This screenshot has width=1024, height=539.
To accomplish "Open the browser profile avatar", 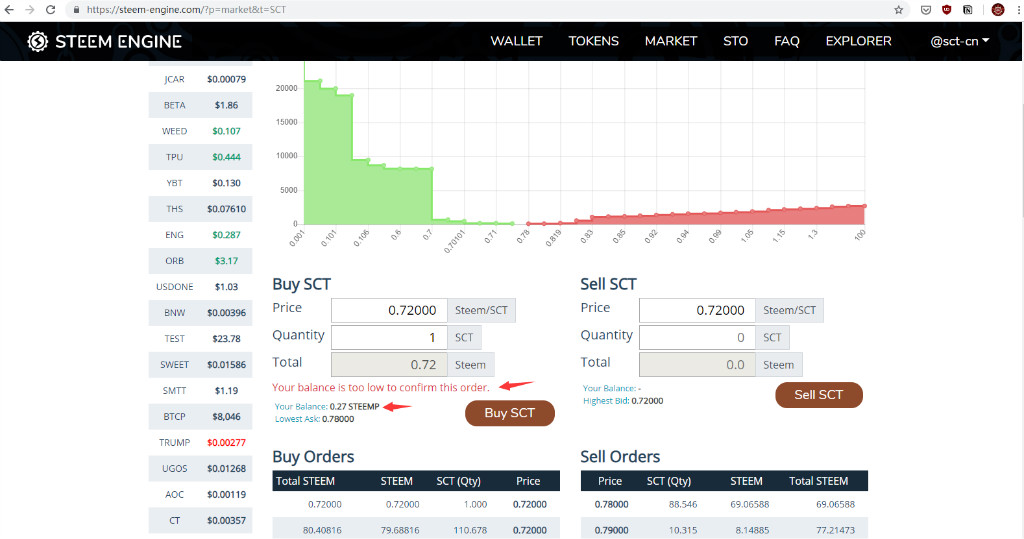I will pos(997,10).
